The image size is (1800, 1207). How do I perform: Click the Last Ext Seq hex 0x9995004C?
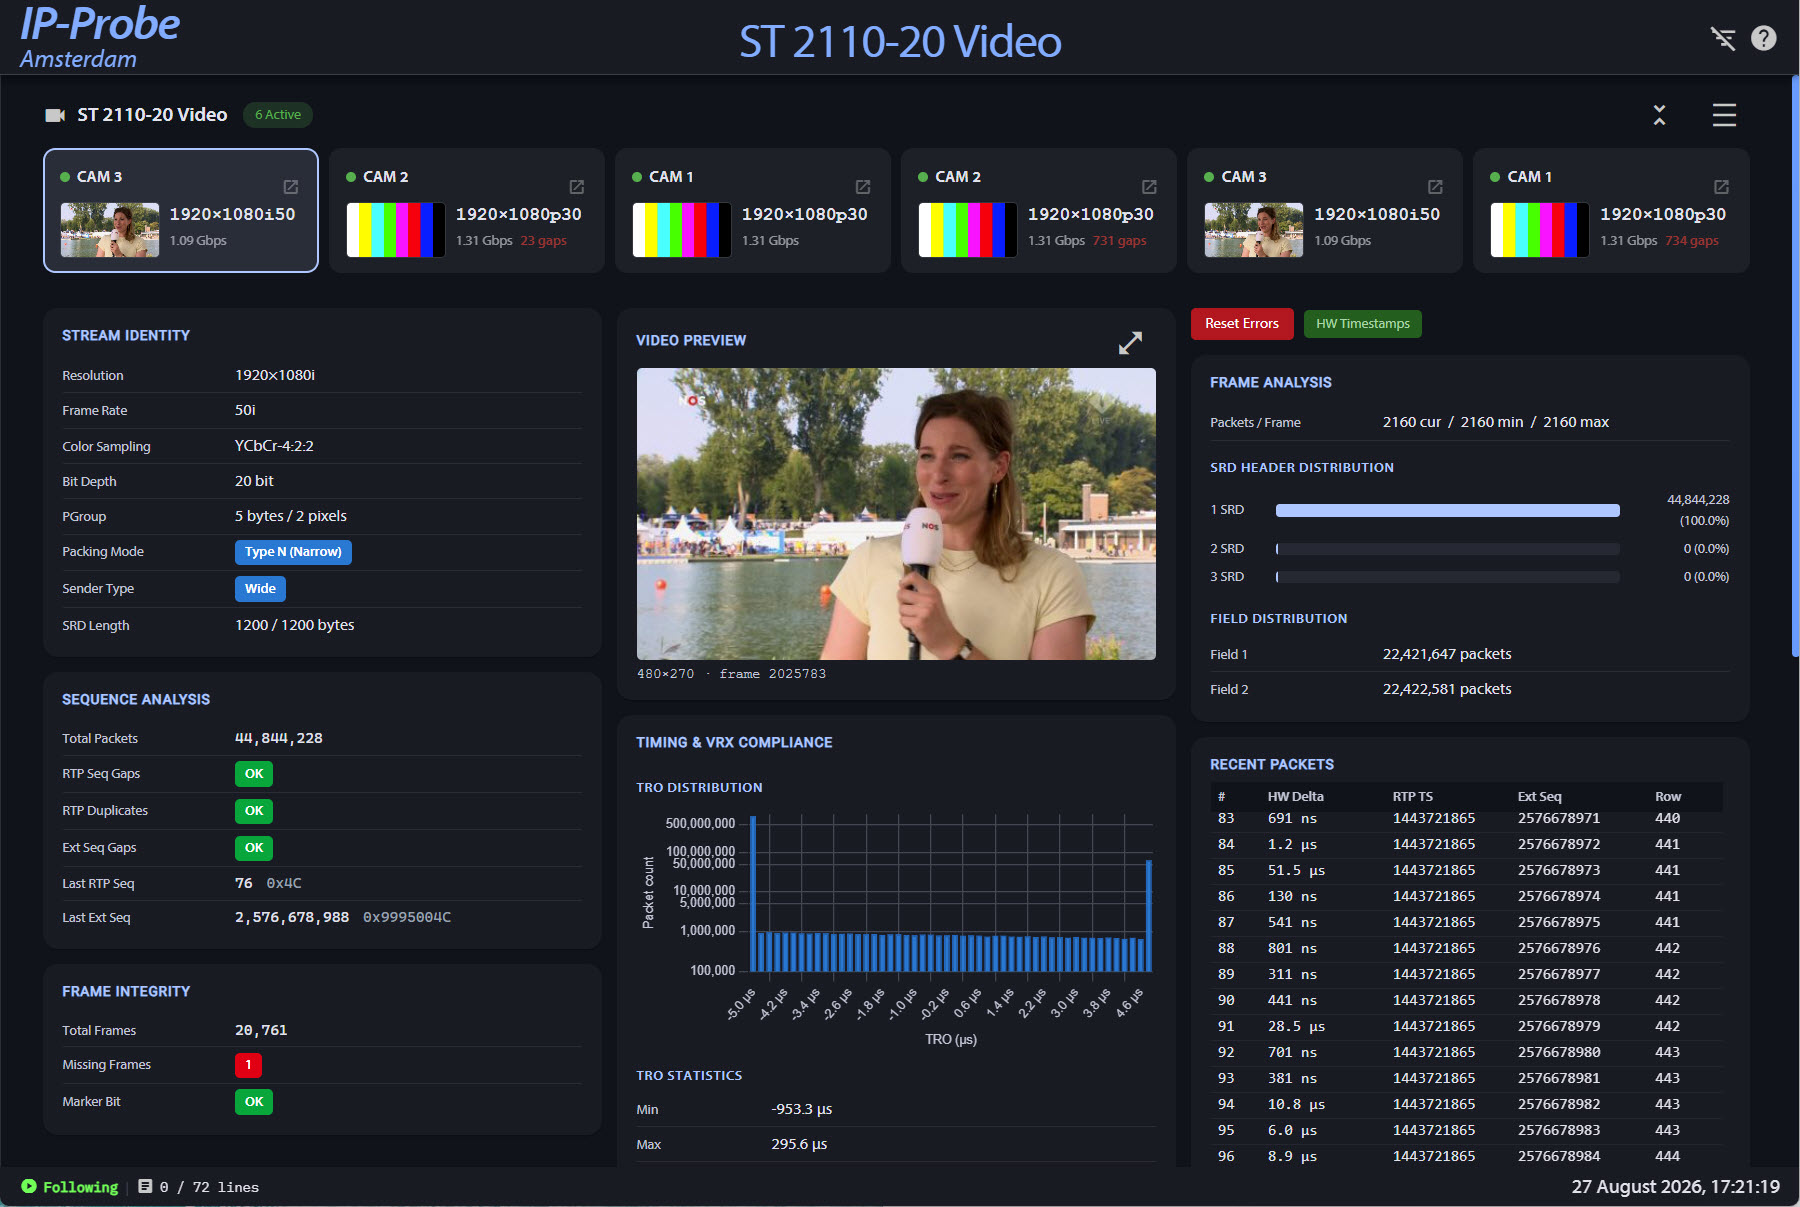point(407,918)
